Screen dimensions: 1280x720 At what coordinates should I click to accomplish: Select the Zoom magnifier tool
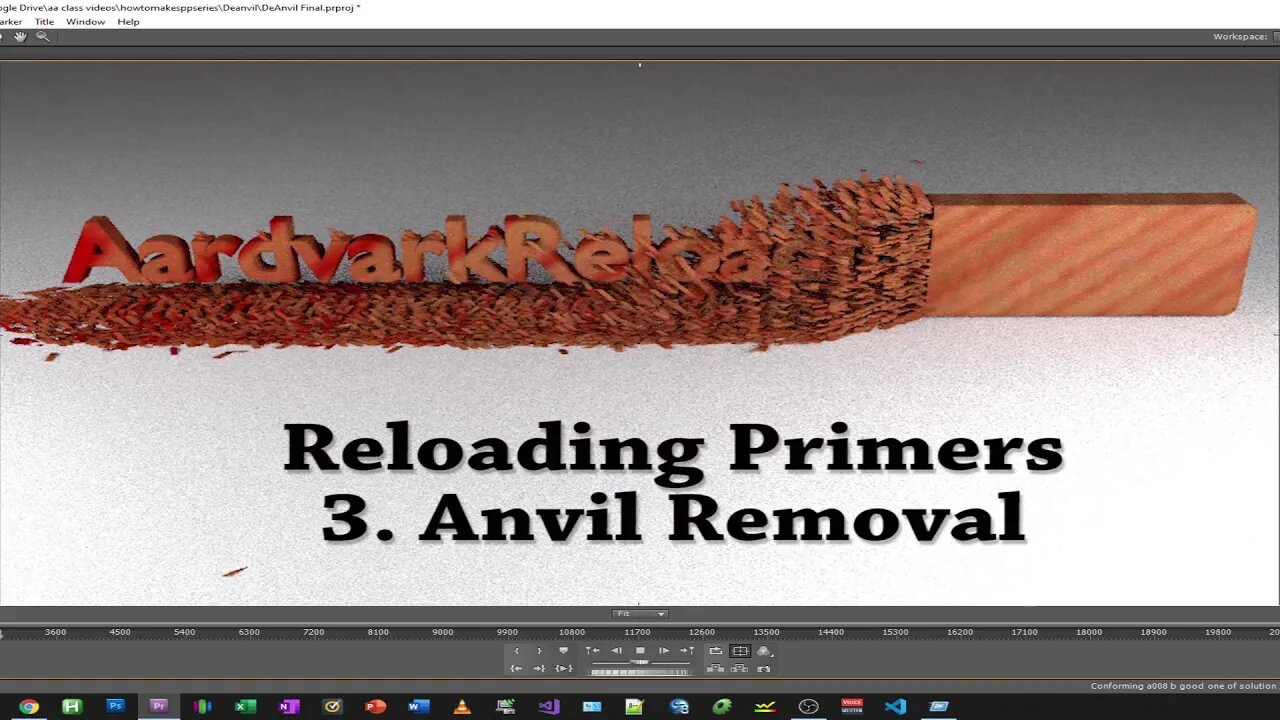pyautogui.click(x=42, y=36)
